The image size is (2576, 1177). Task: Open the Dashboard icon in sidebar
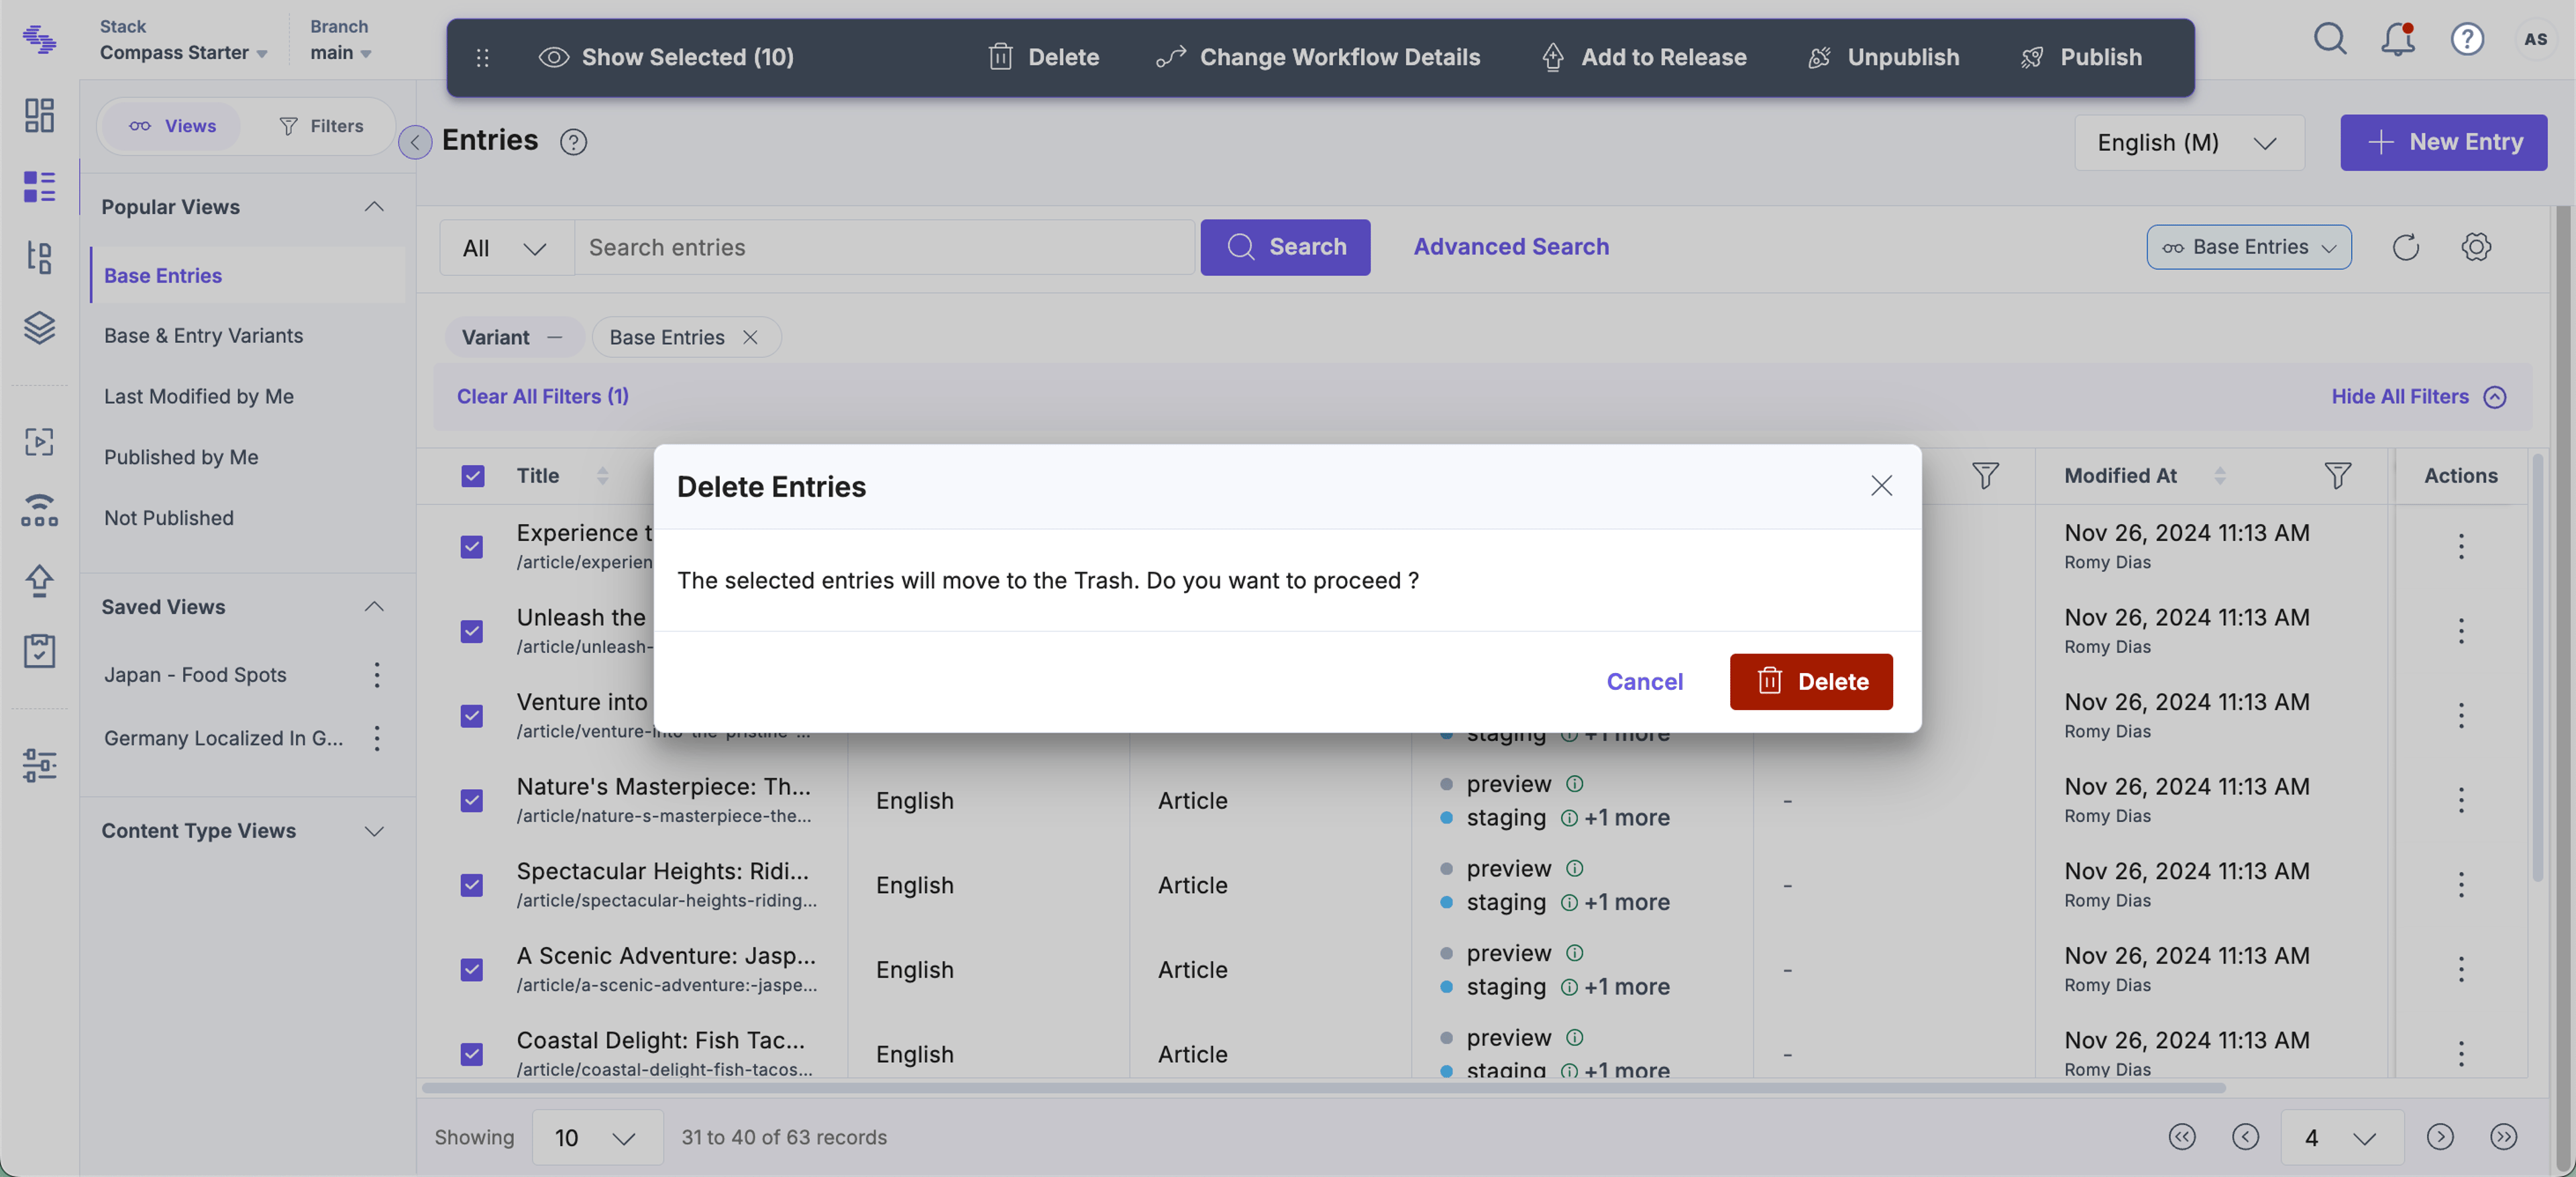coord(39,115)
